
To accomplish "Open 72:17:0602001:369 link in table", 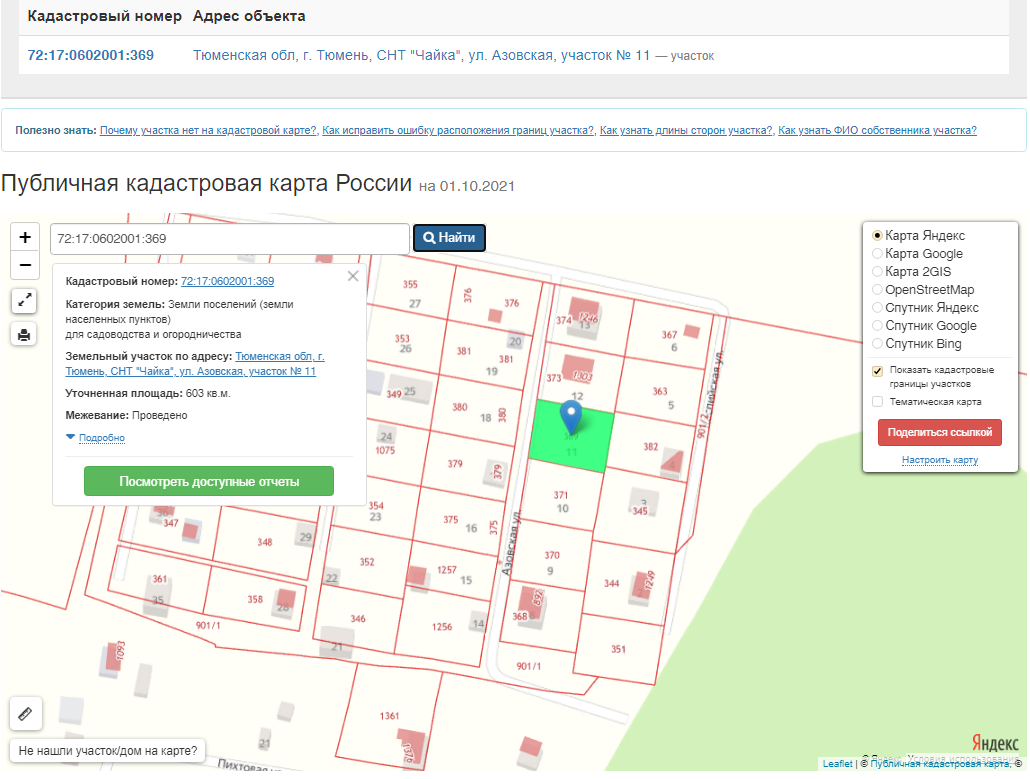I will click(x=91, y=55).
